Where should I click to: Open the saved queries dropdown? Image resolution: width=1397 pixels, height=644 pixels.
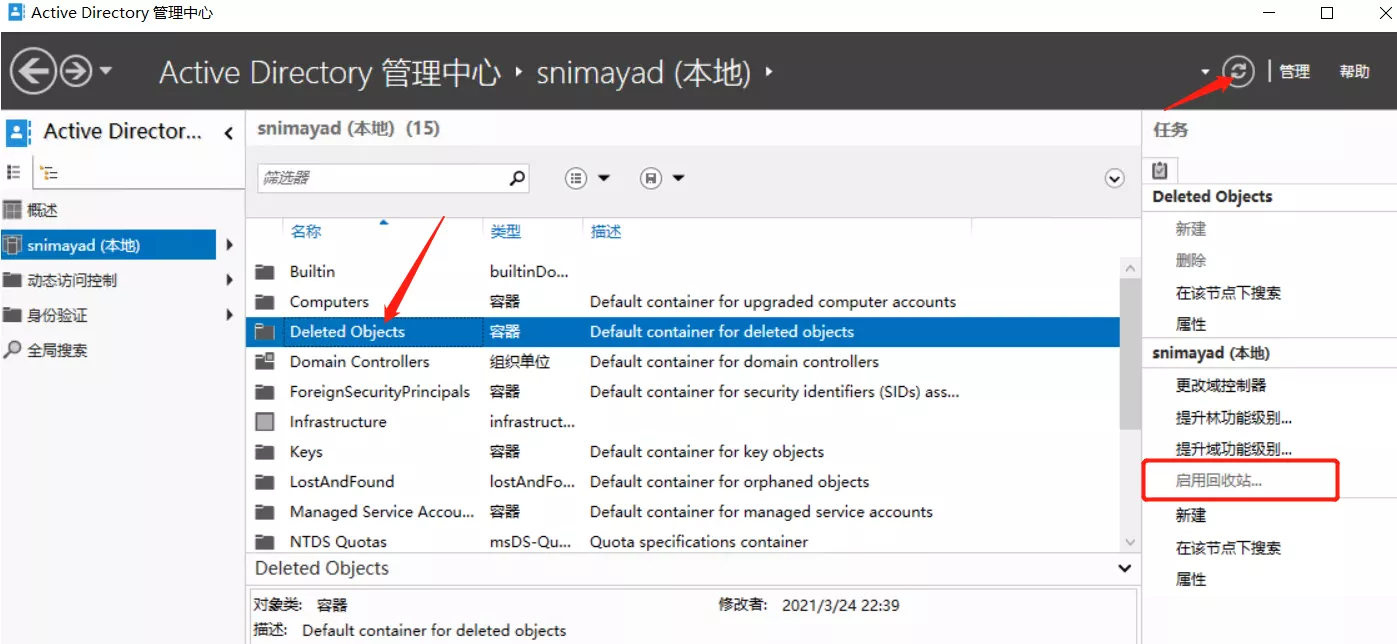[x=663, y=178]
